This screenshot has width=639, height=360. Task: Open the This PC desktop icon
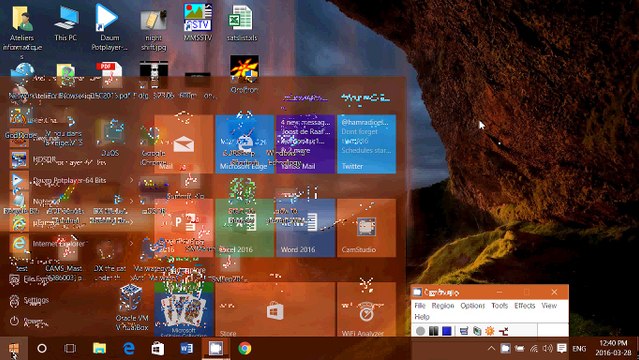[66, 23]
